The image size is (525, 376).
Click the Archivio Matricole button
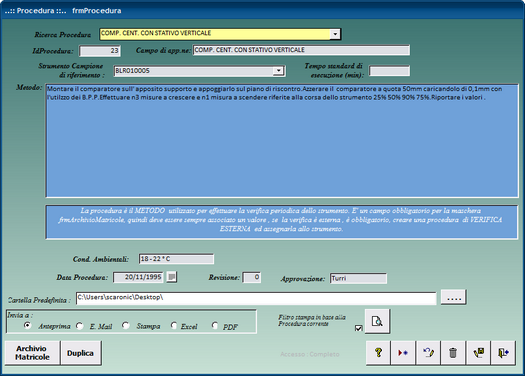pyautogui.click(x=32, y=353)
